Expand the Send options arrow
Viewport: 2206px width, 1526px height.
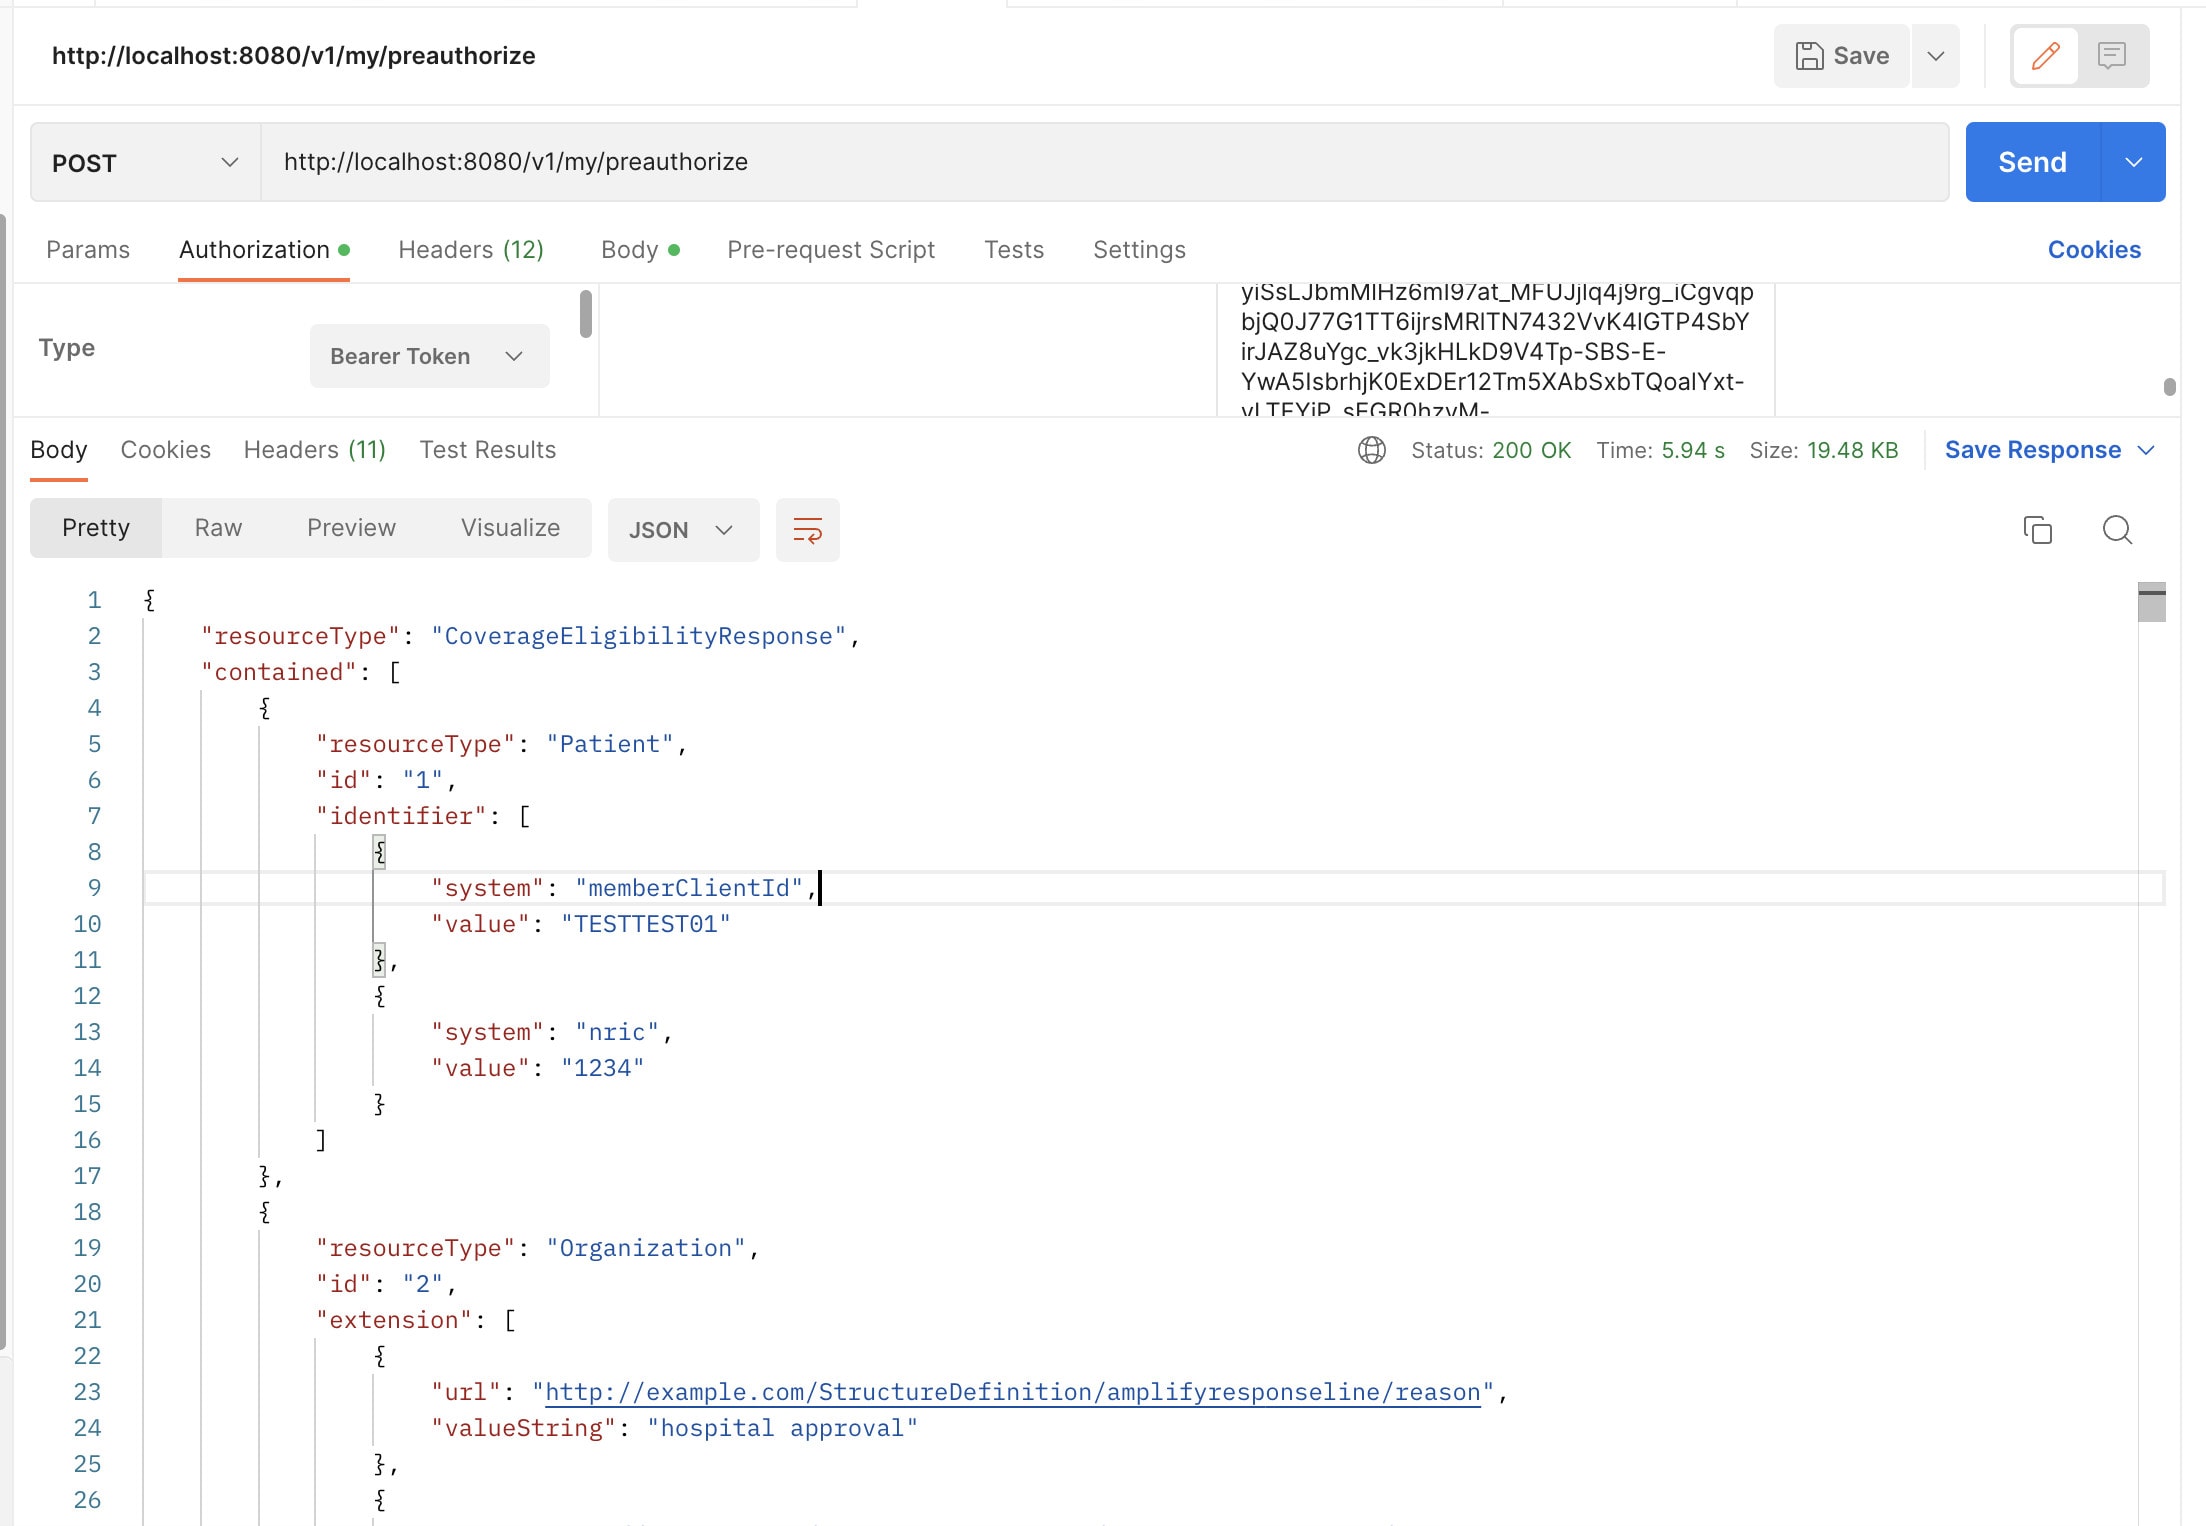click(x=2134, y=162)
